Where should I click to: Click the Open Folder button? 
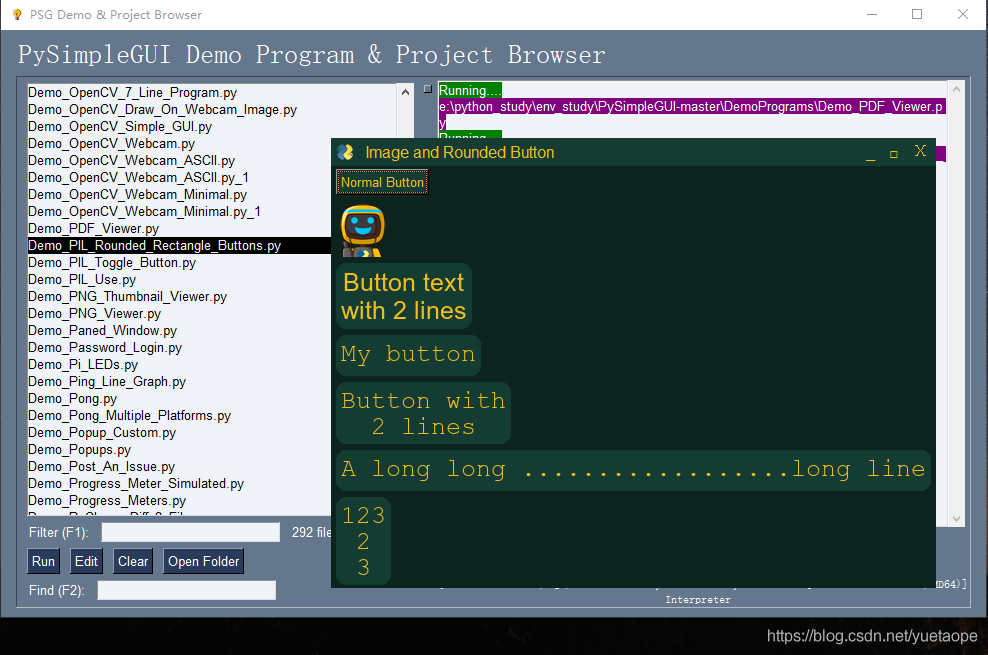(x=204, y=561)
